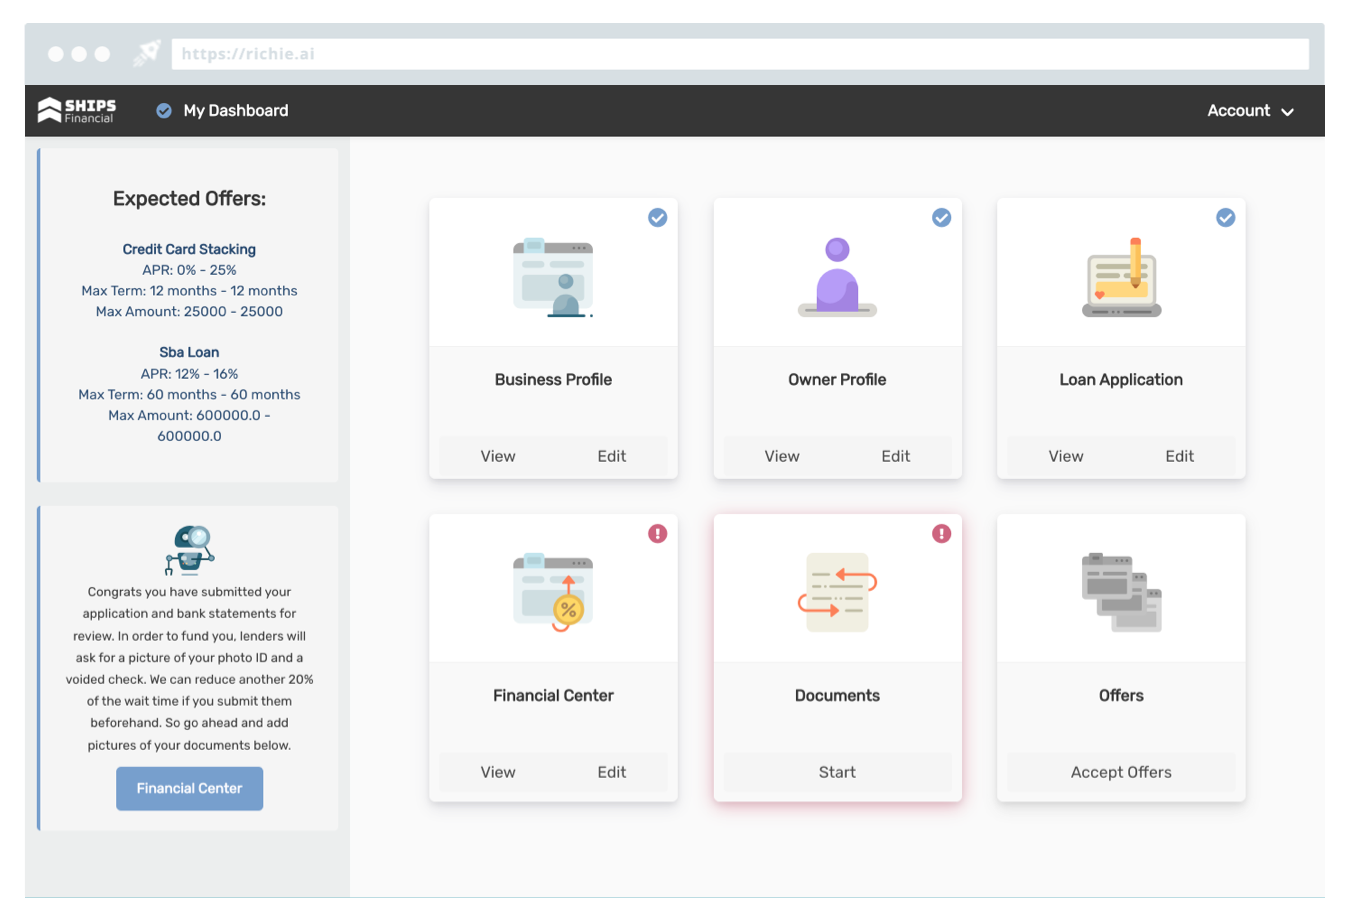Click the robot mascot icon in sidebar
Image resolution: width=1350 pixels, height=920 pixels.
coord(190,550)
